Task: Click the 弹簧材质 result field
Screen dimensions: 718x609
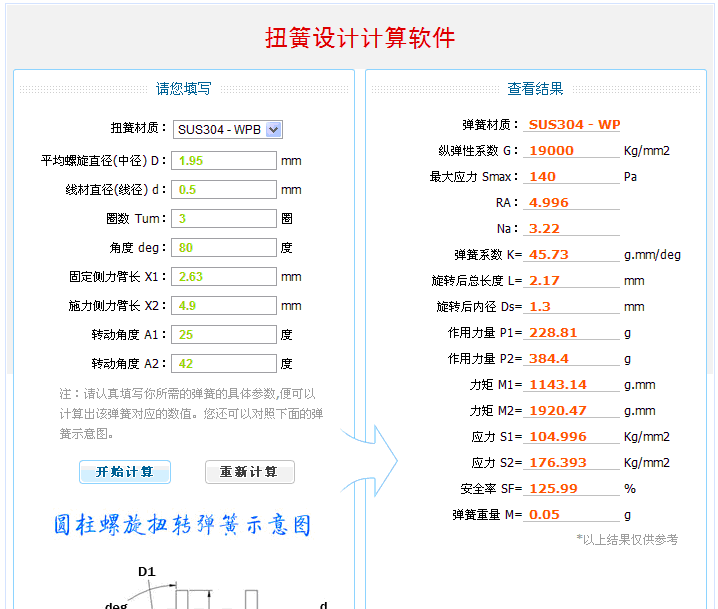Action: coord(572,125)
